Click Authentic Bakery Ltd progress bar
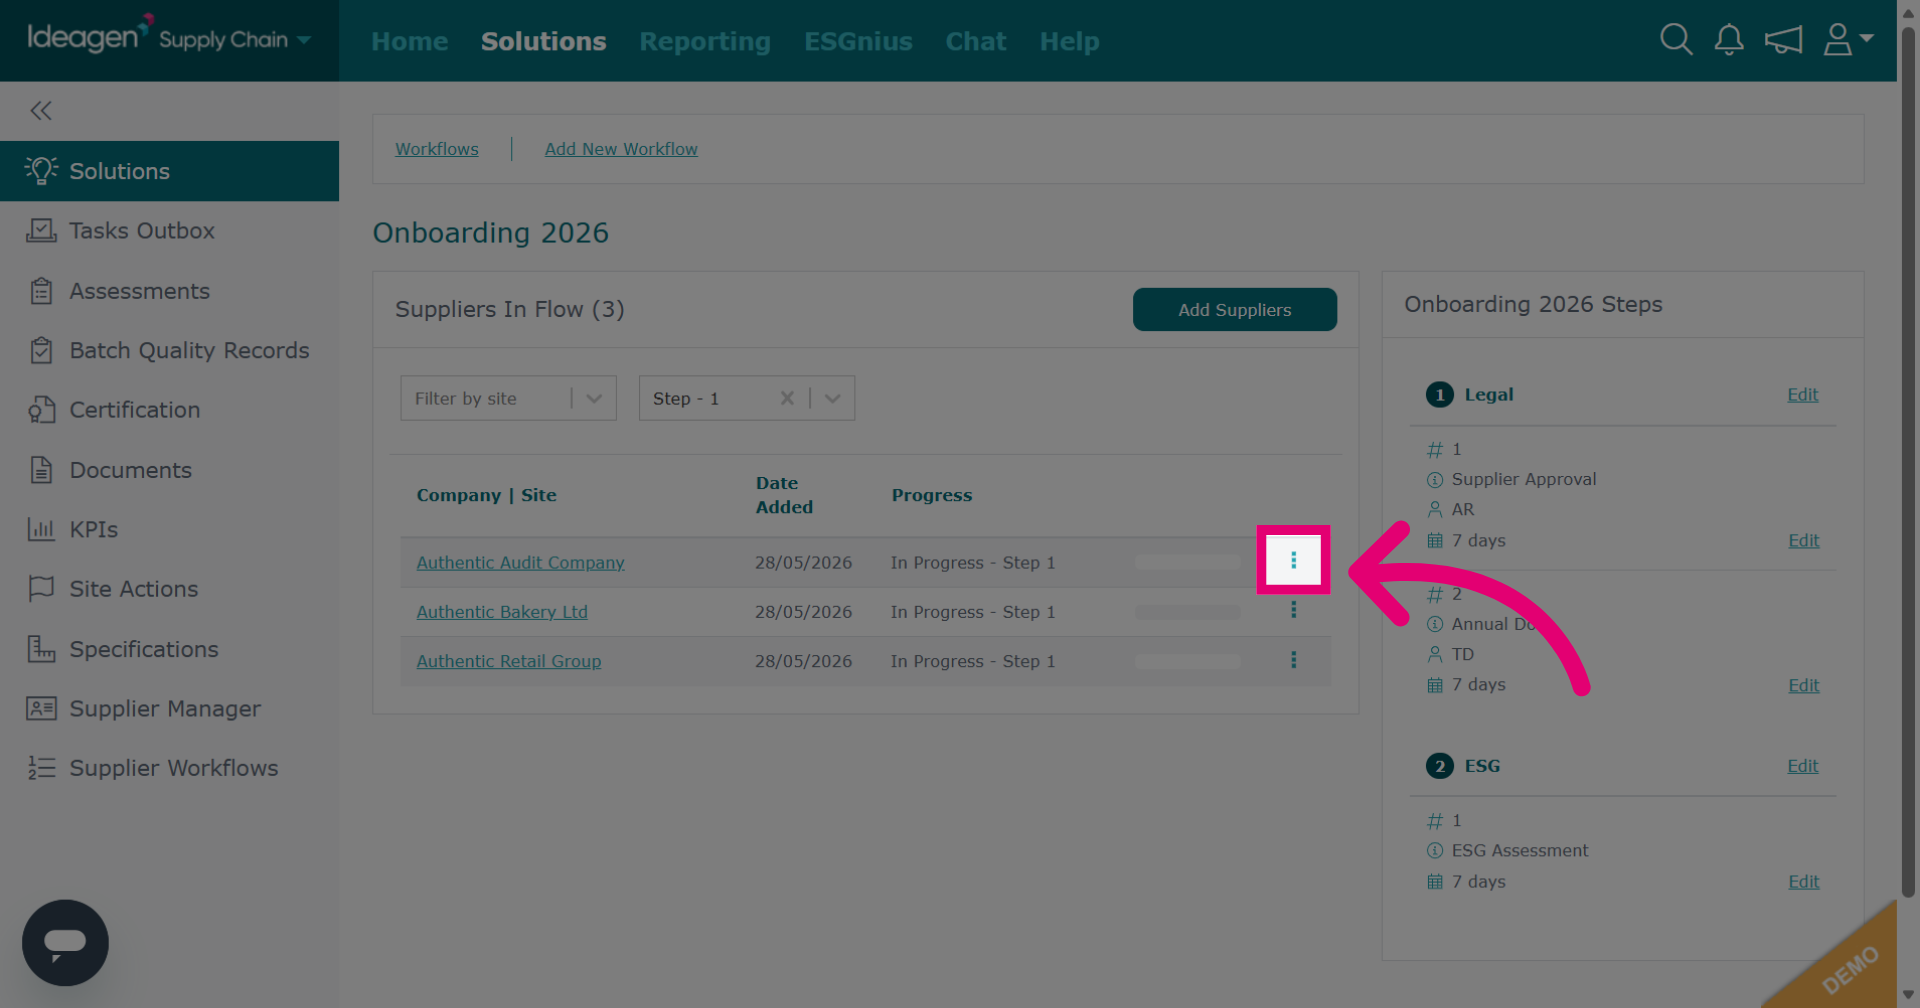This screenshot has height=1008, width=1920. click(1187, 612)
